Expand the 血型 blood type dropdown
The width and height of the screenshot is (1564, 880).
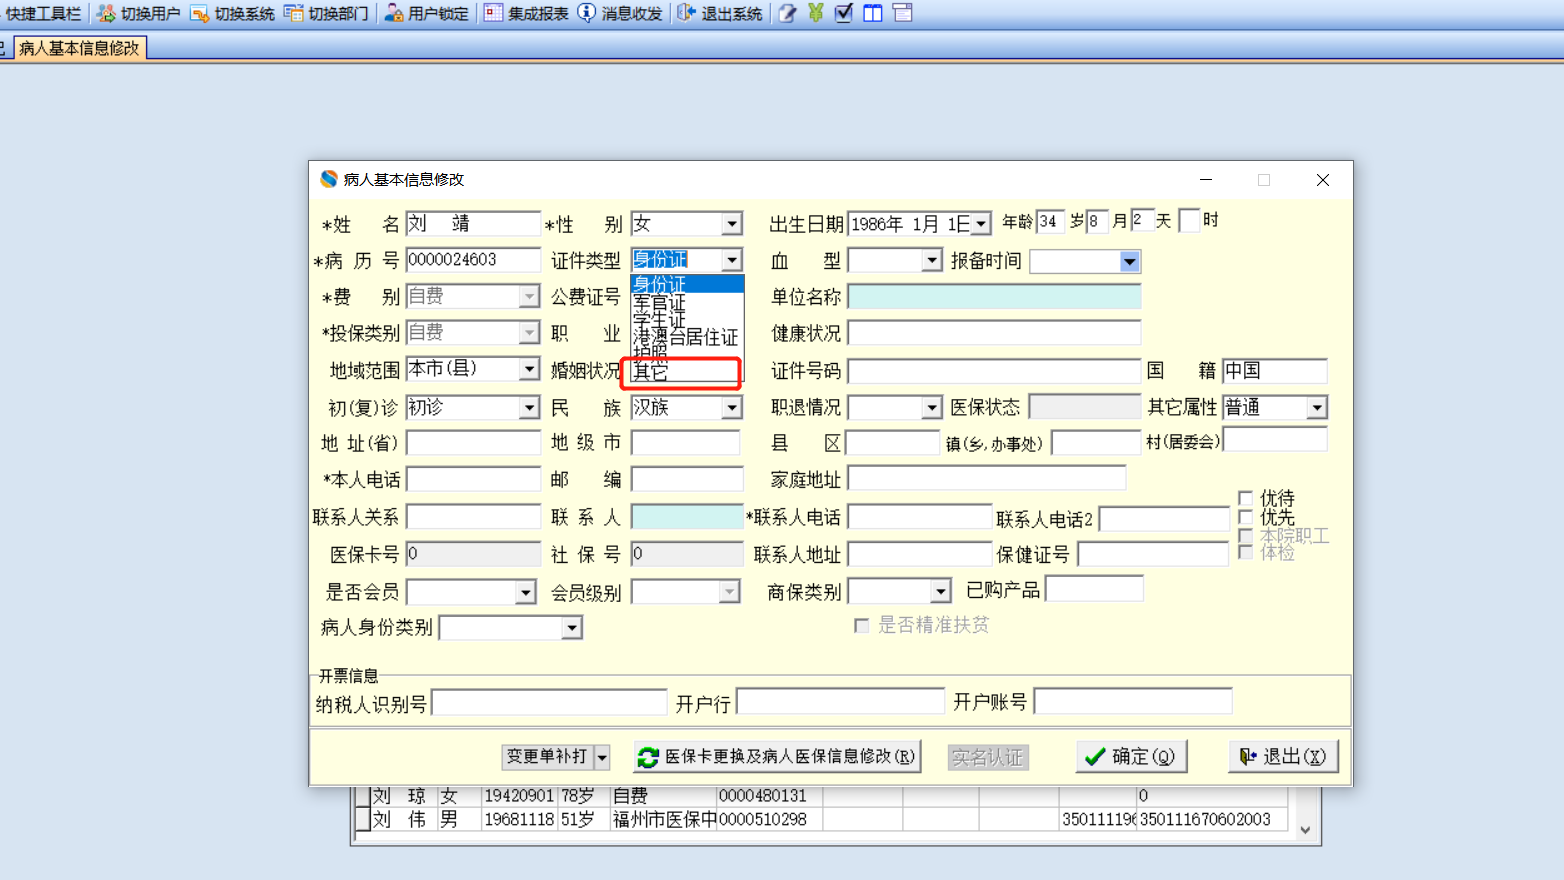[x=932, y=261]
